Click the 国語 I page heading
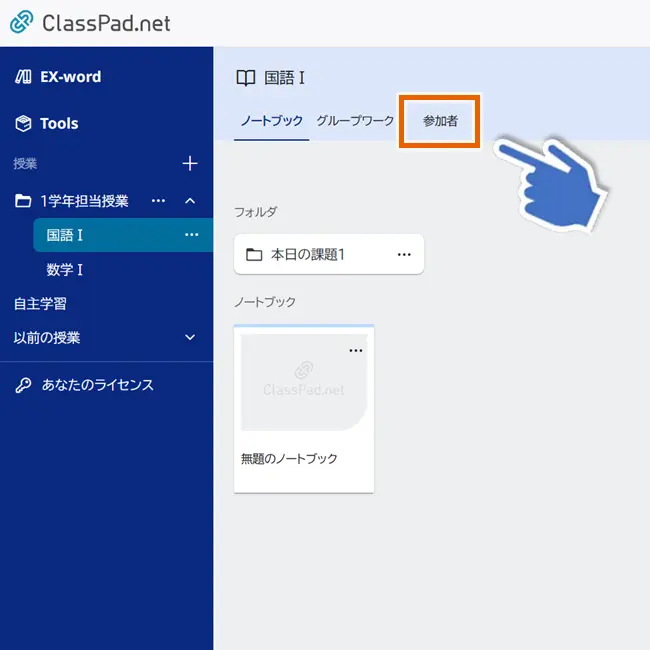 point(284,78)
